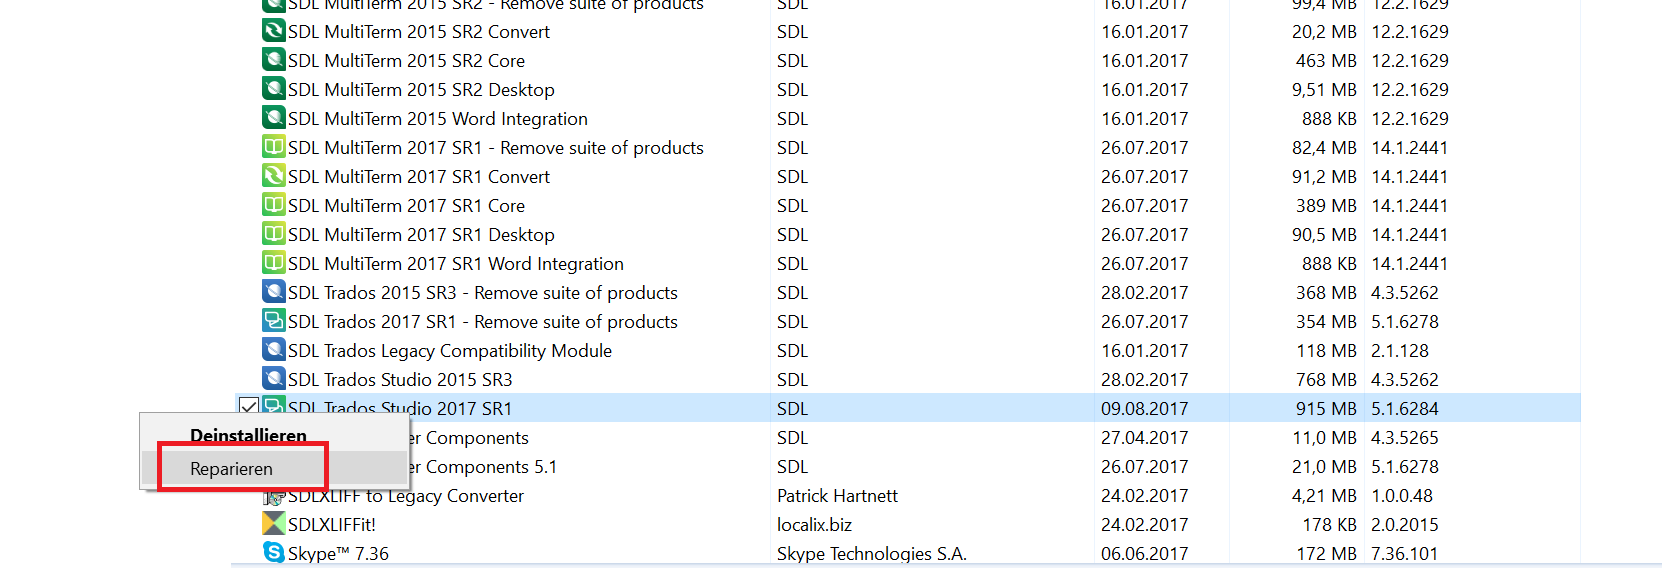The height and width of the screenshot is (568, 1662).
Task: Select SDL MultiTerm 2017 SR1 Desktop entry
Action: pos(907,234)
